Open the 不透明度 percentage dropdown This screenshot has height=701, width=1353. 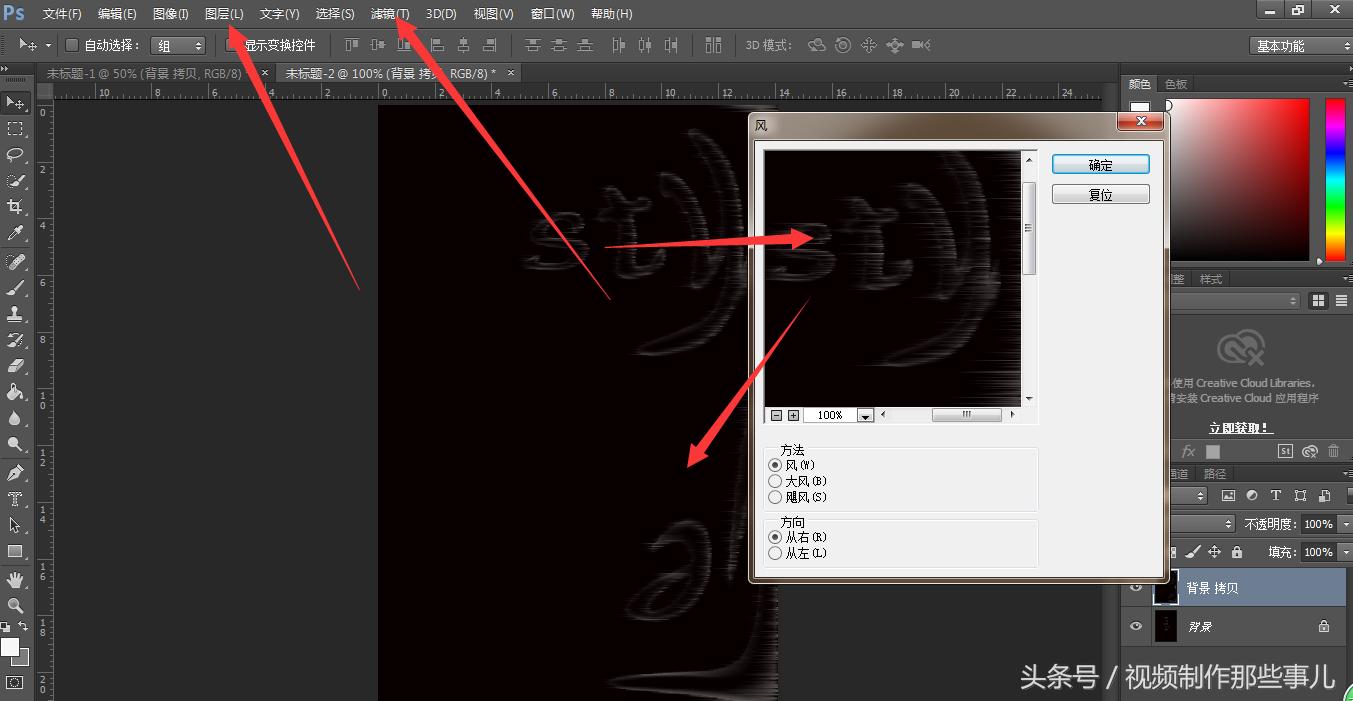(x=1345, y=523)
